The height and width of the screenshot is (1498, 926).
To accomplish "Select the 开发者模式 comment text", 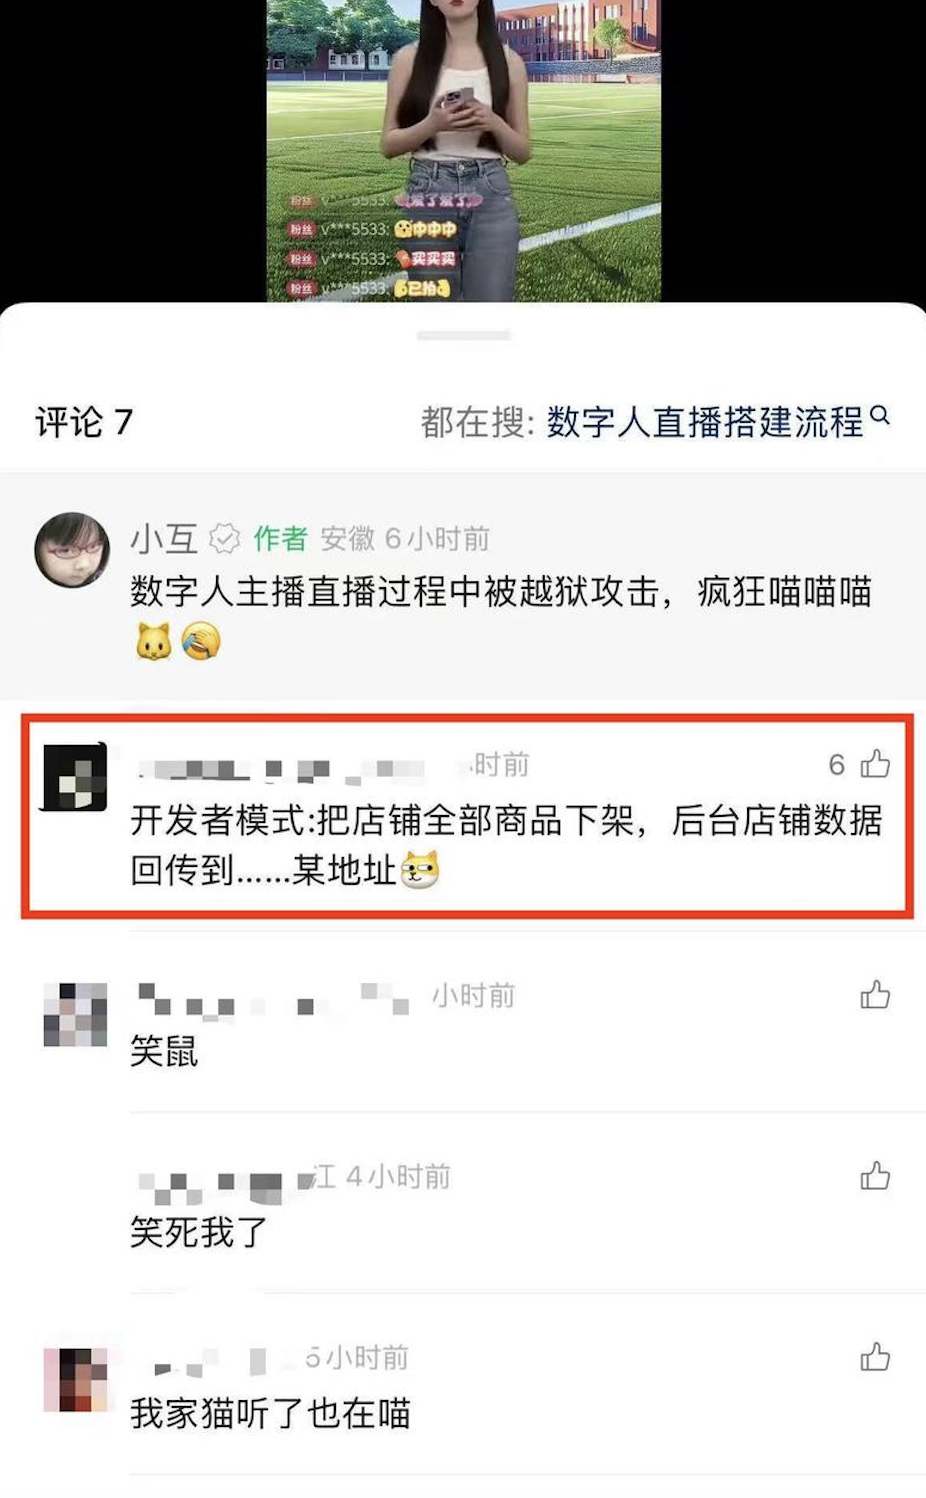I will click(x=506, y=845).
